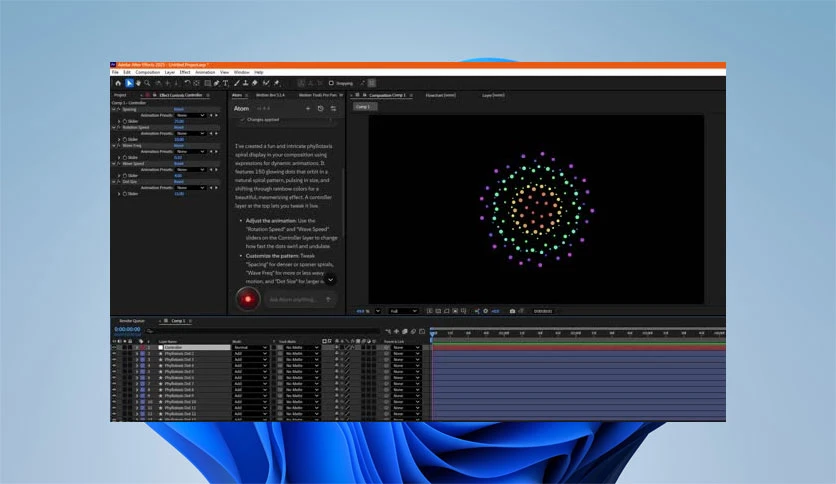
Task: Click Reset for the Wave Freq effect
Action: click(179, 146)
